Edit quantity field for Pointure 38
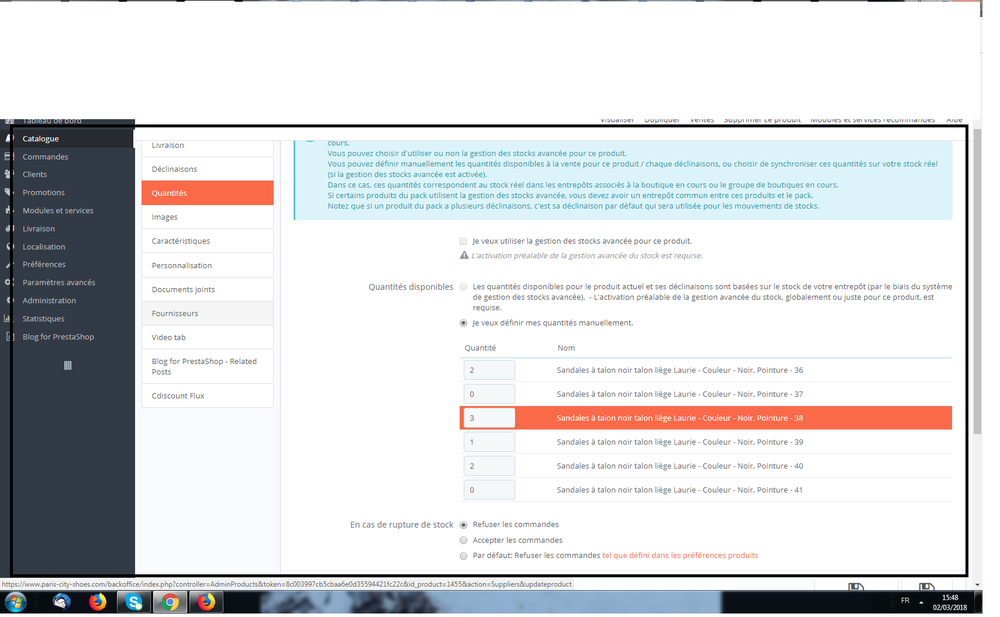The width and height of the screenshot is (1000, 617). (489, 418)
